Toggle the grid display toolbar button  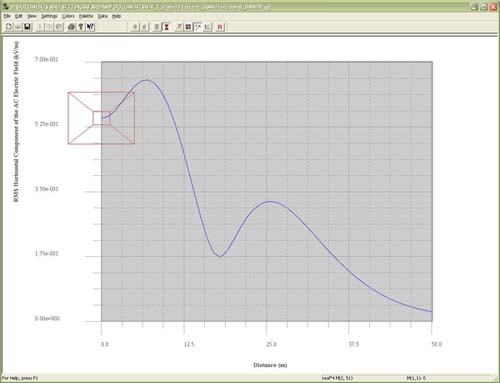click(x=188, y=27)
